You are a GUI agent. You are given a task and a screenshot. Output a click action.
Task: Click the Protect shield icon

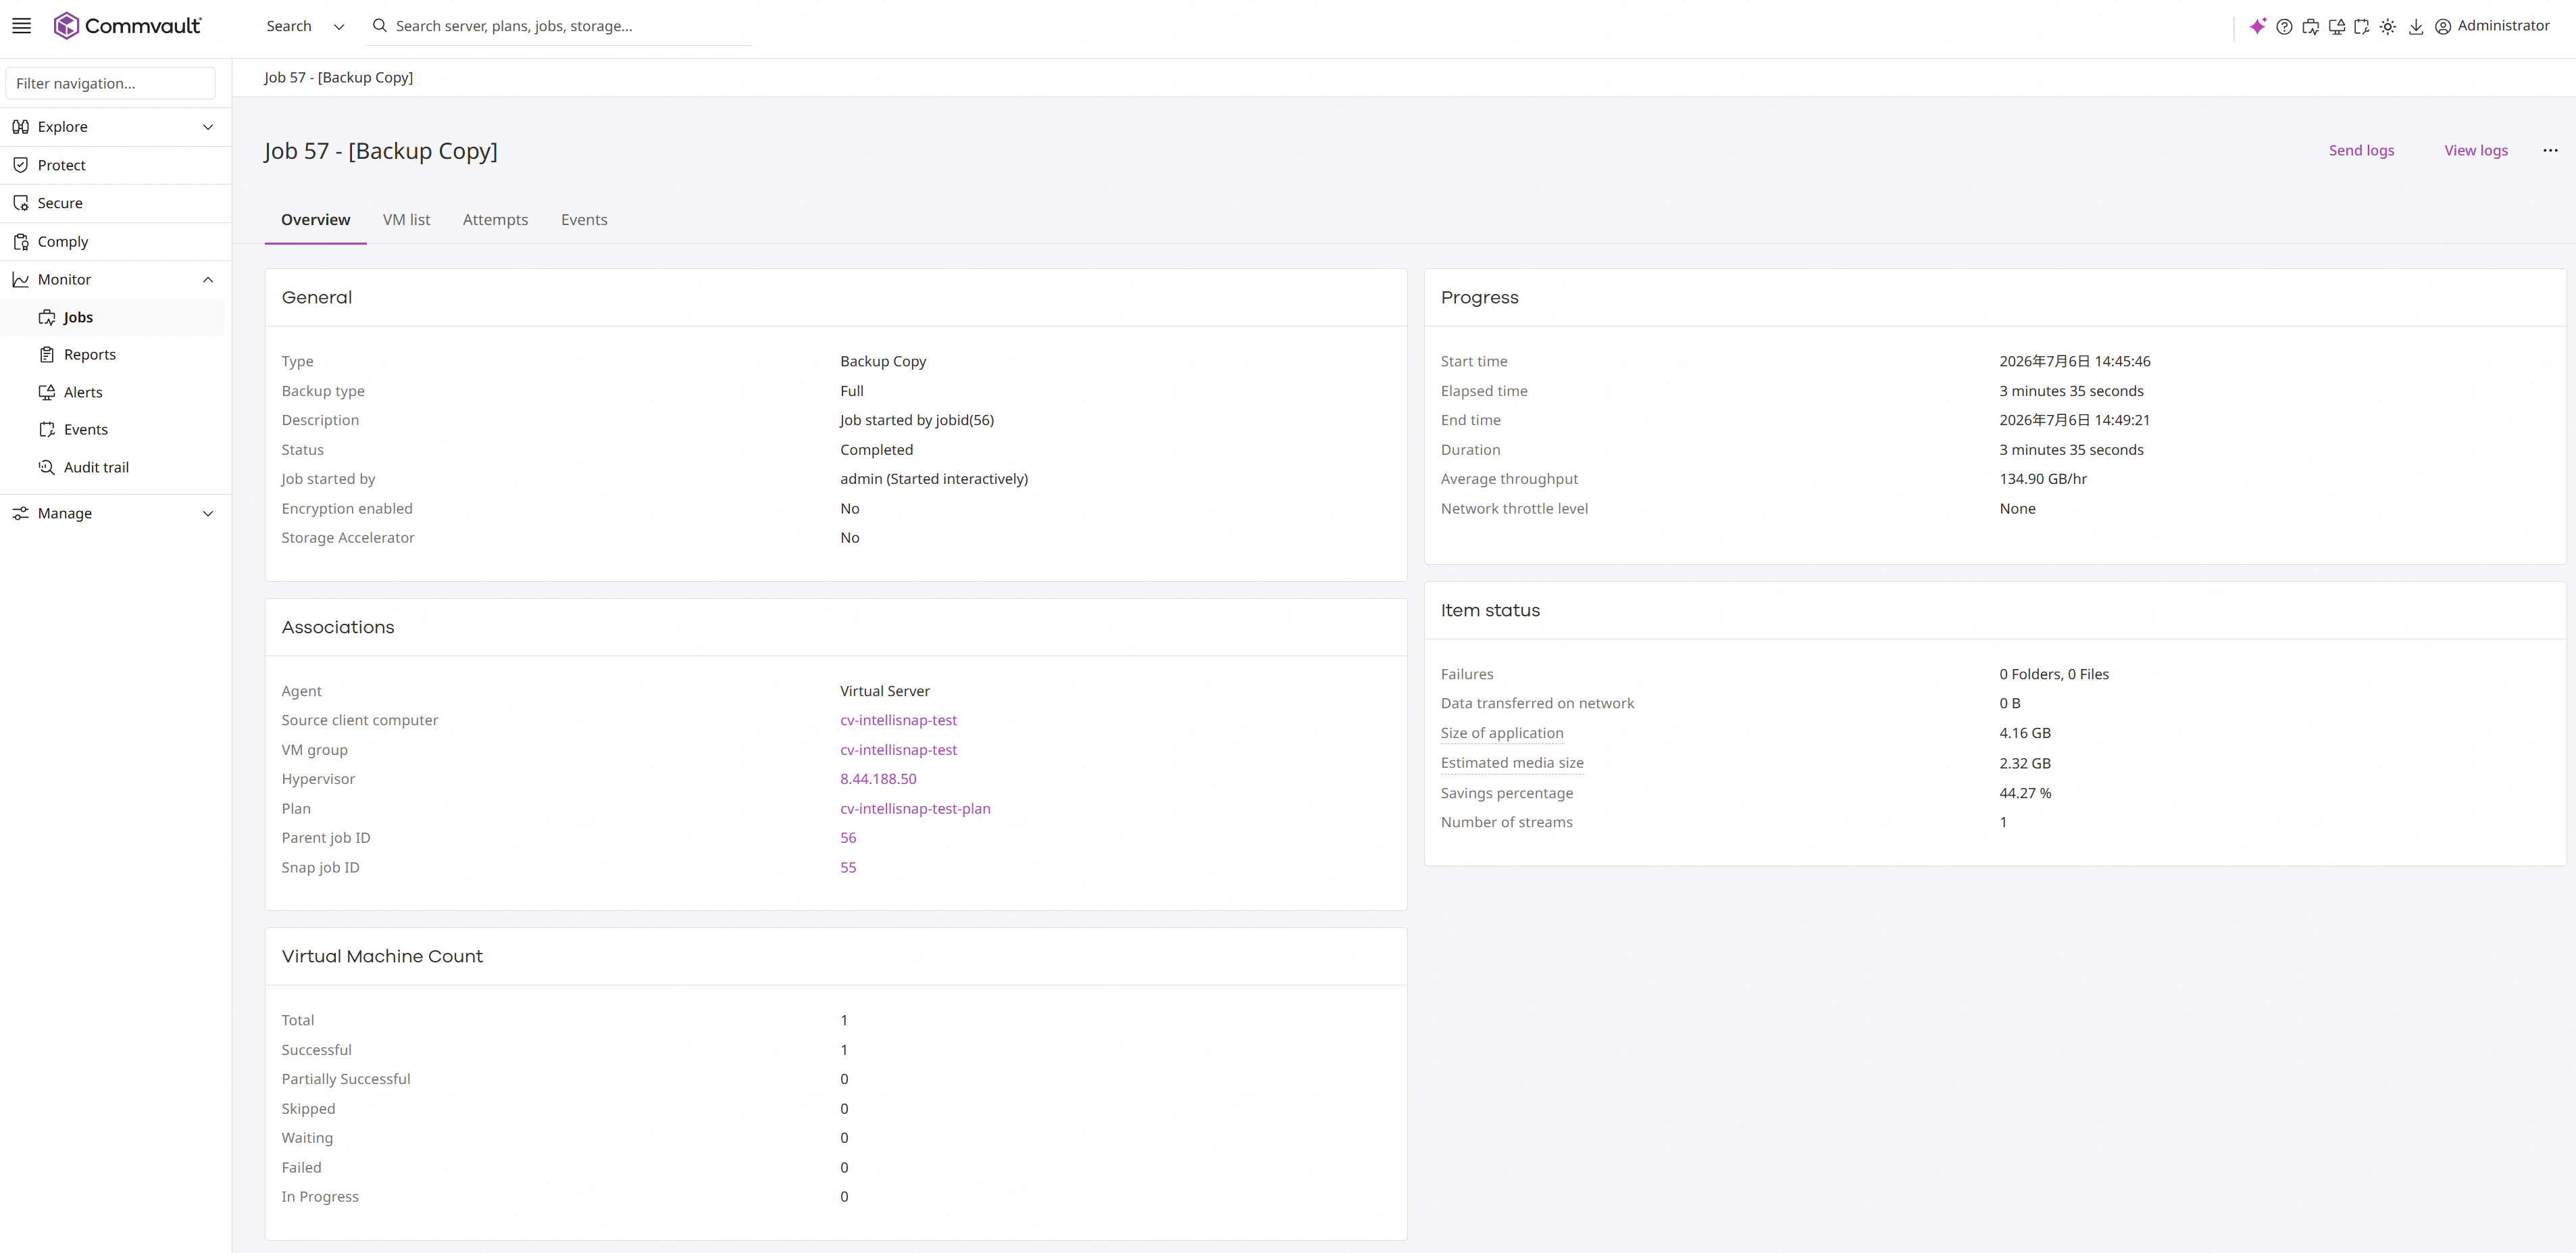pyautogui.click(x=20, y=165)
